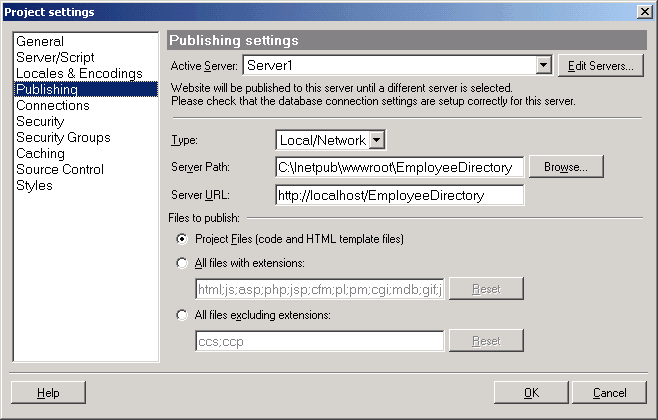Choose Locales & Encodings category

[x=79, y=74]
